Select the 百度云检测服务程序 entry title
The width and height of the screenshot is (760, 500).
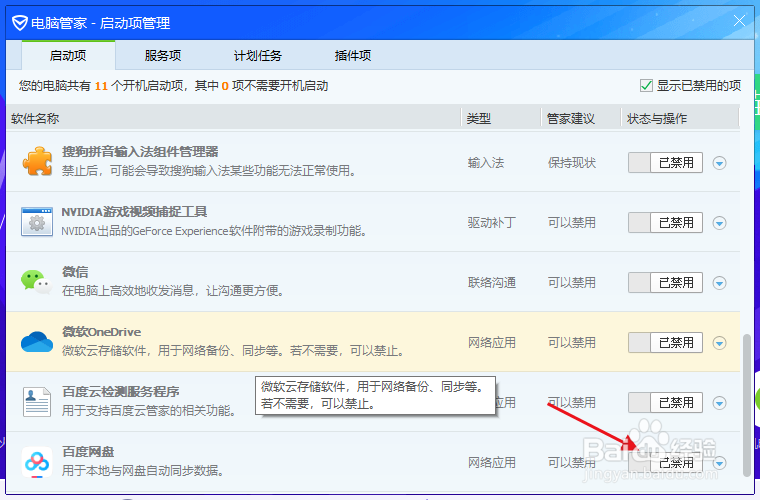coord(121,391)
